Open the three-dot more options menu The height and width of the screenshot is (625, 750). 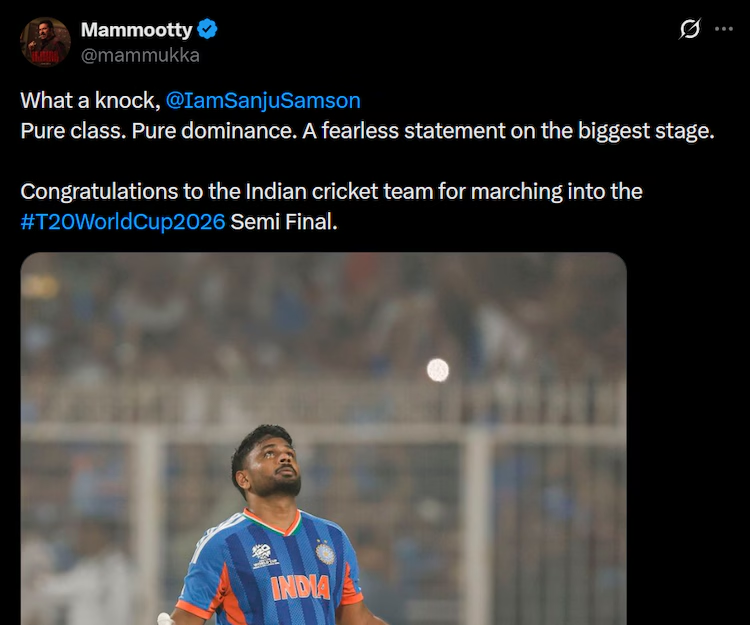(724, 29)
